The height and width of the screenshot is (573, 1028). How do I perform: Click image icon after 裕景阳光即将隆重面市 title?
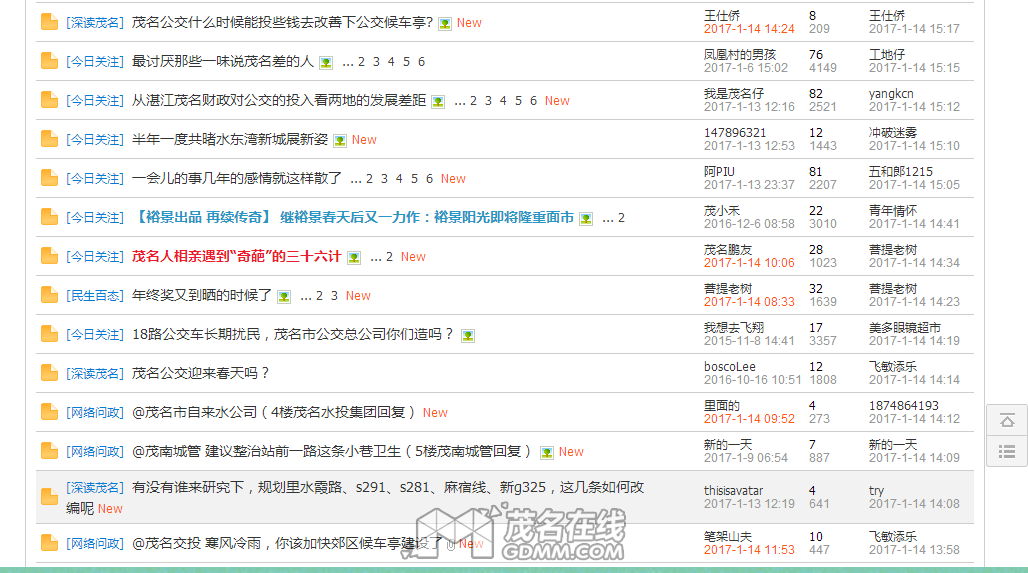[x=586, y=218]
